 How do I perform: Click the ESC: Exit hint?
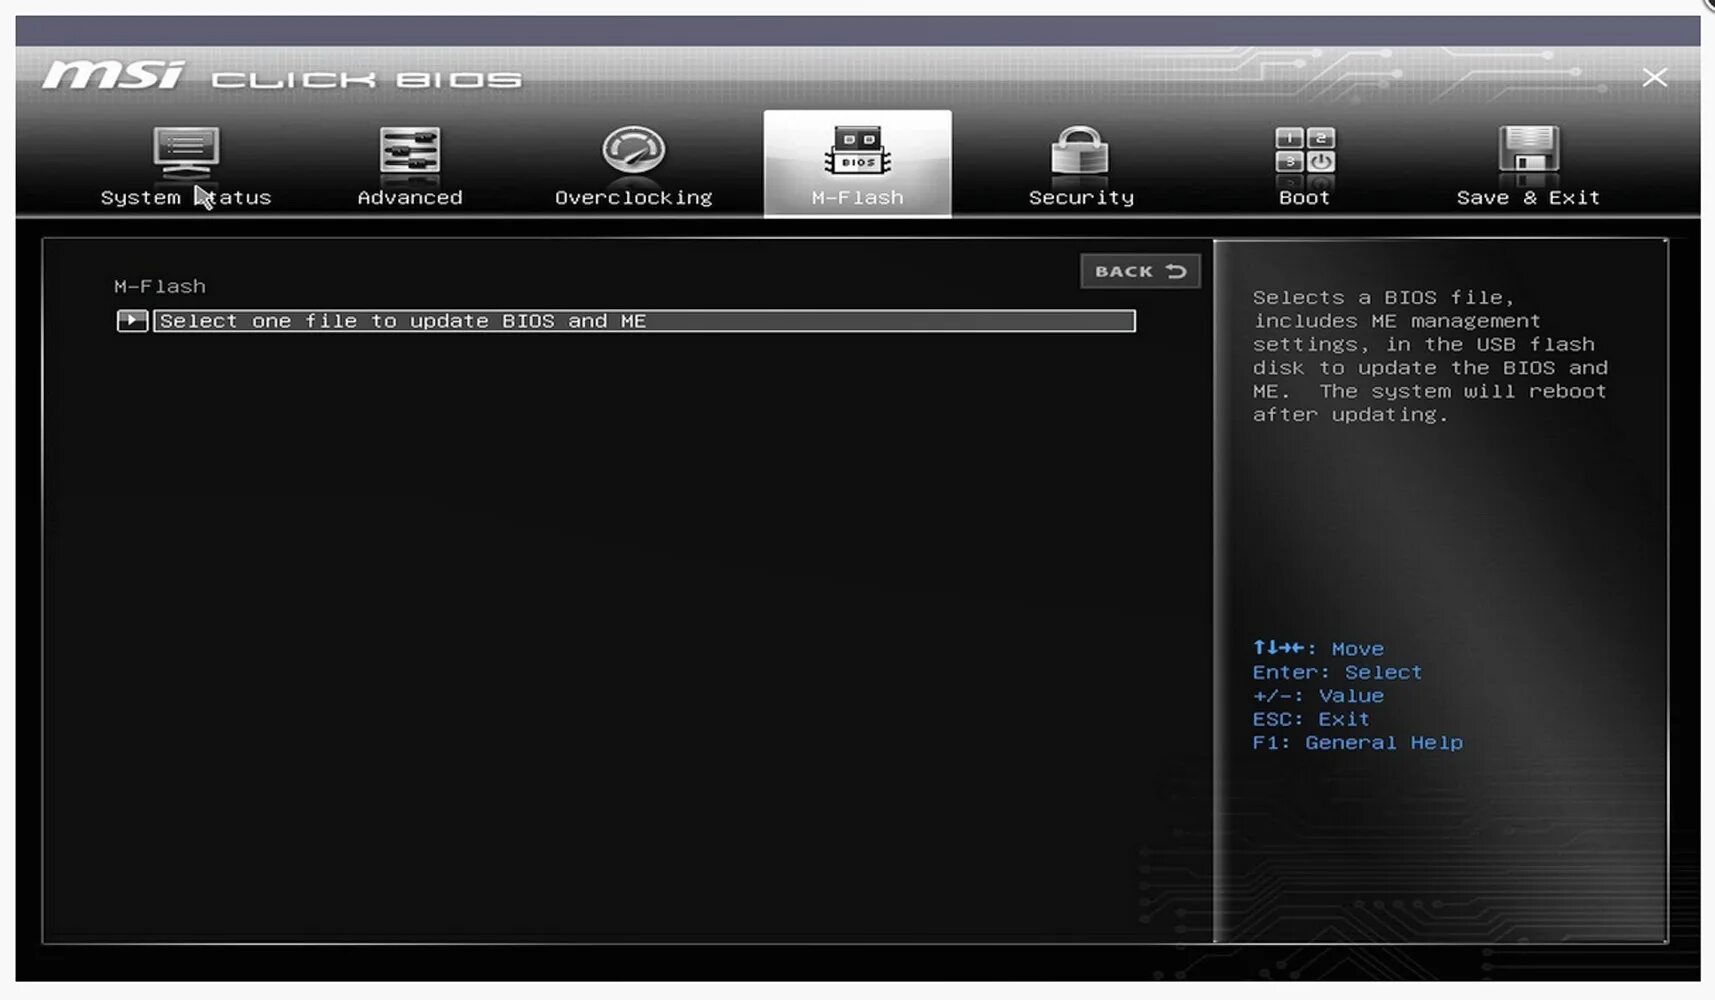coord(1311,719)
